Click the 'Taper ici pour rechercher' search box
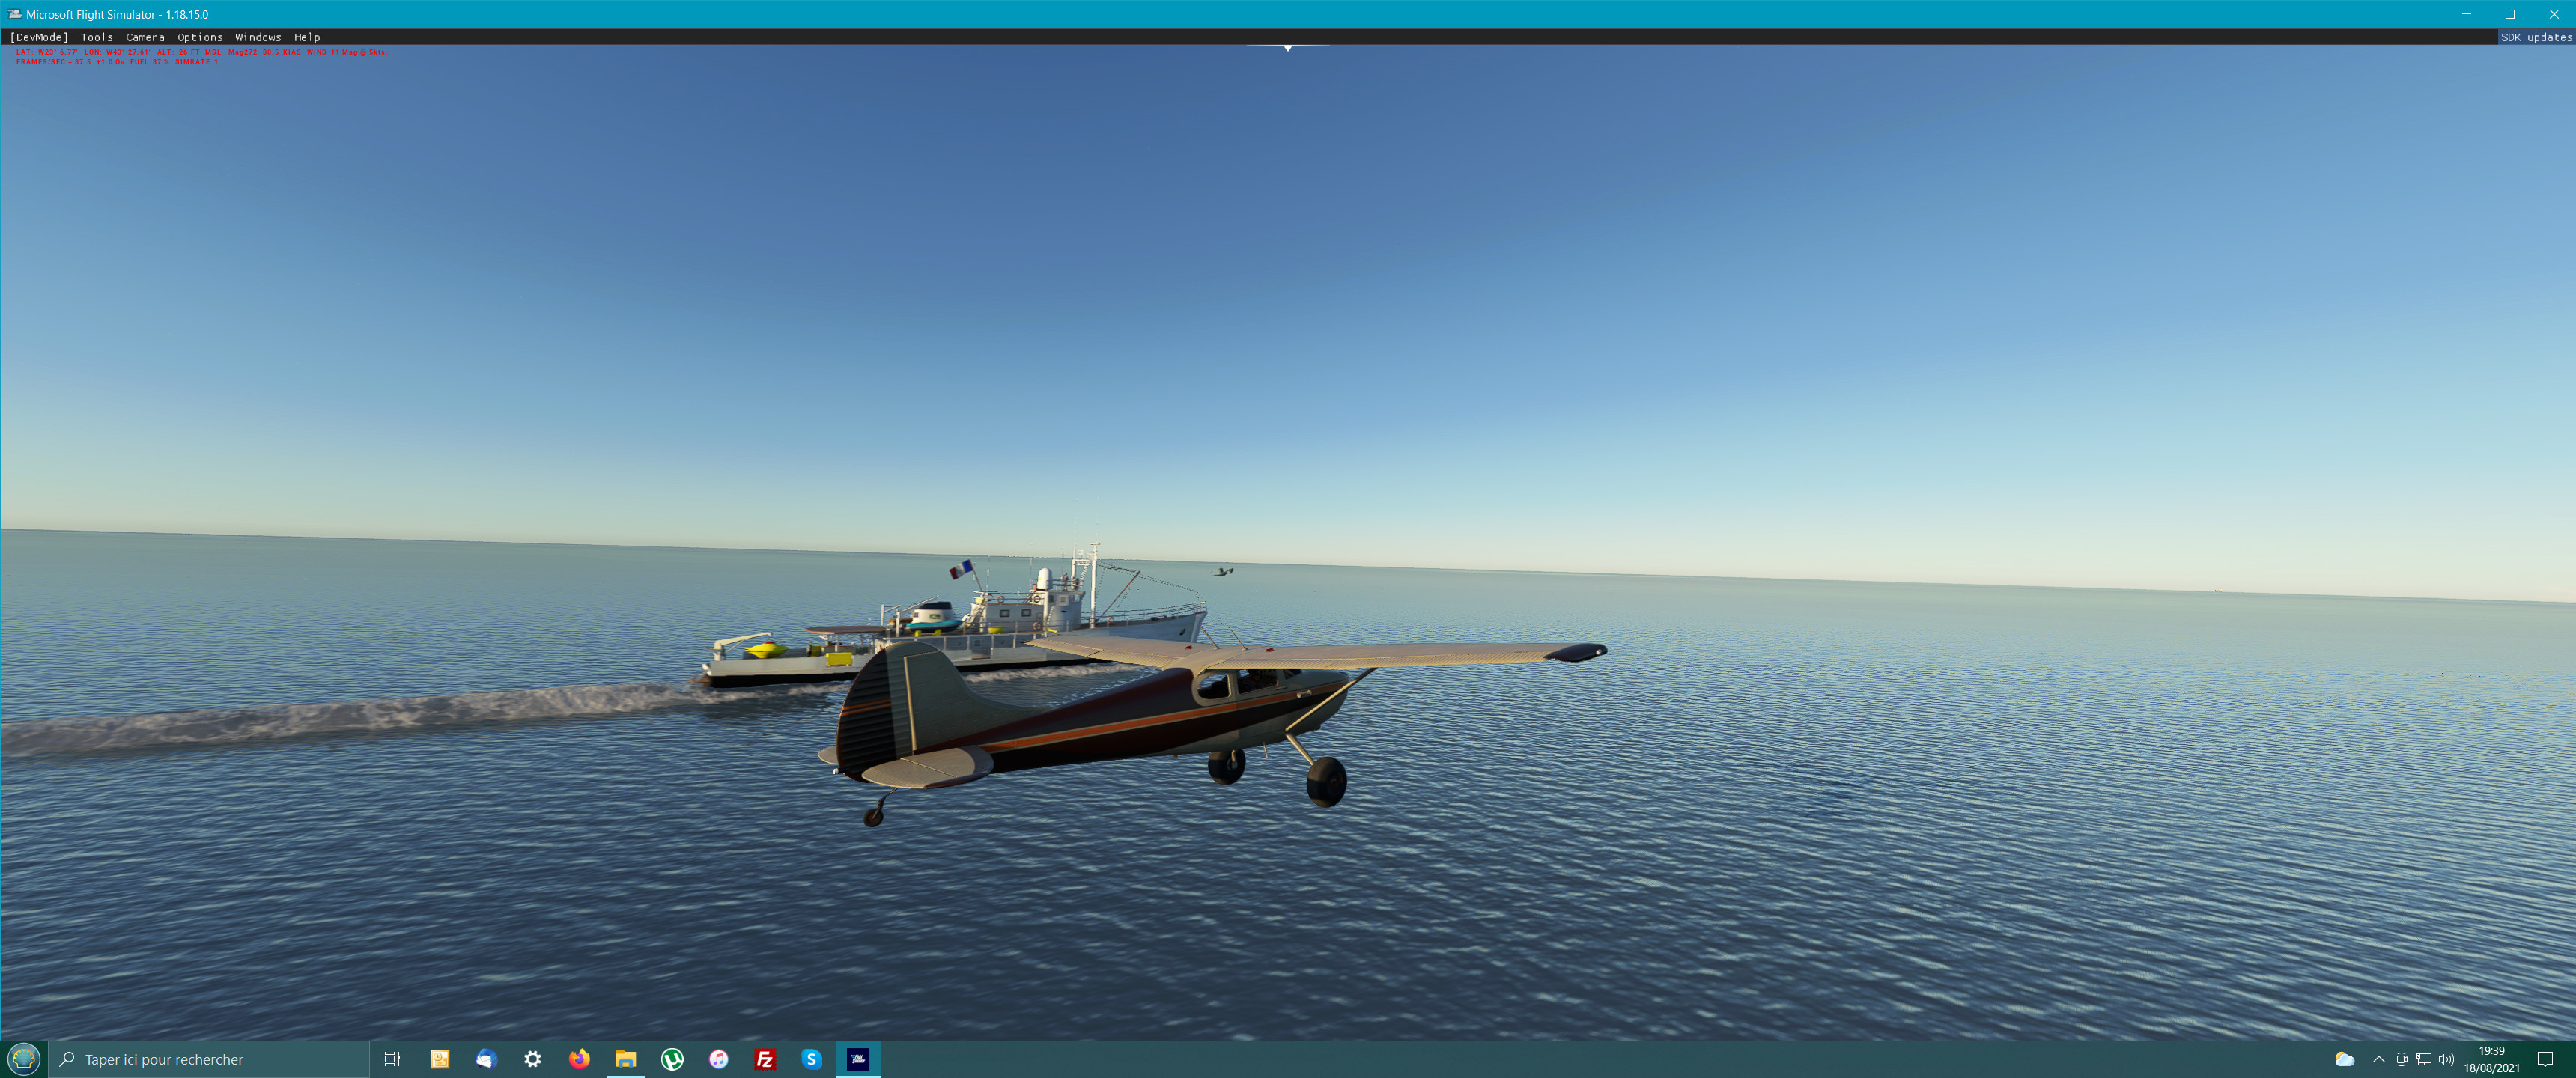2576x1078 pixels. pyautogui.click(x=210, y=1059)
